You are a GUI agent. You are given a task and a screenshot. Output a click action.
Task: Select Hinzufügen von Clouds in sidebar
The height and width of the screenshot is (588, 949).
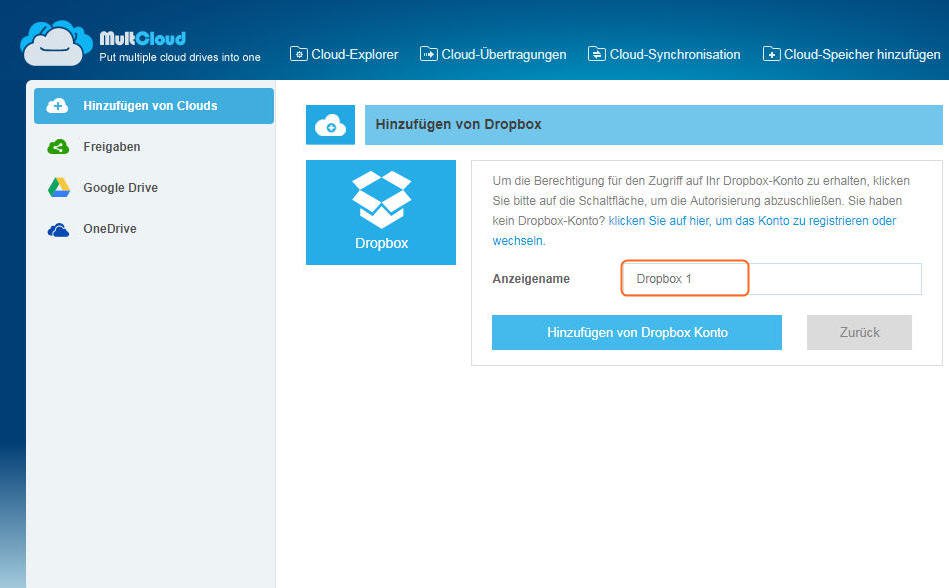click(150, 106)
